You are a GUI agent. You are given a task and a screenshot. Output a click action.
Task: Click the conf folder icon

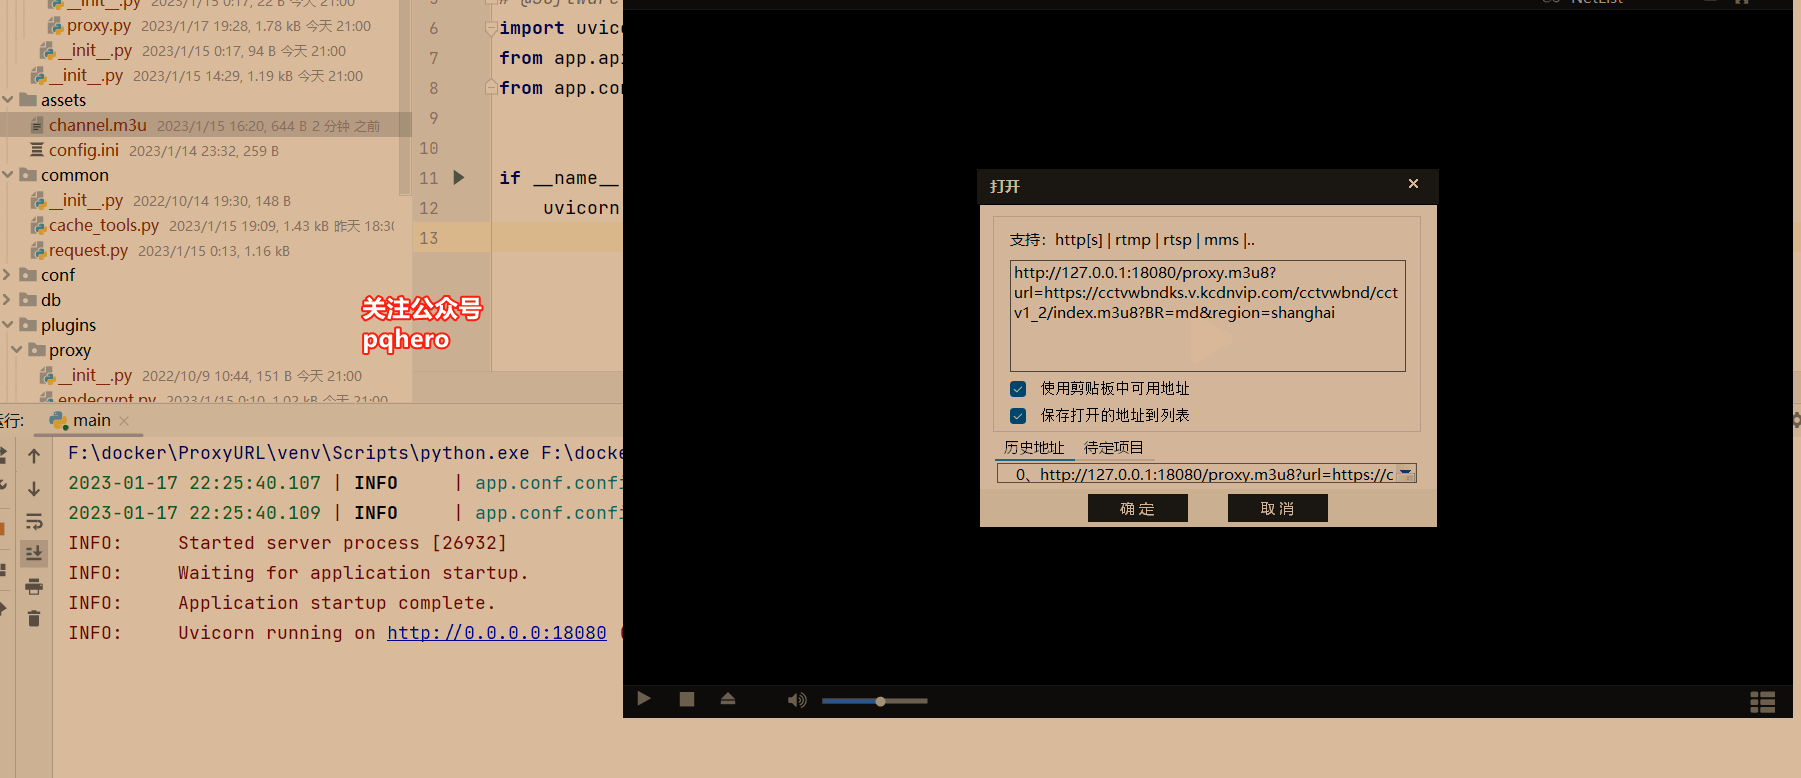tap(28, 275)
